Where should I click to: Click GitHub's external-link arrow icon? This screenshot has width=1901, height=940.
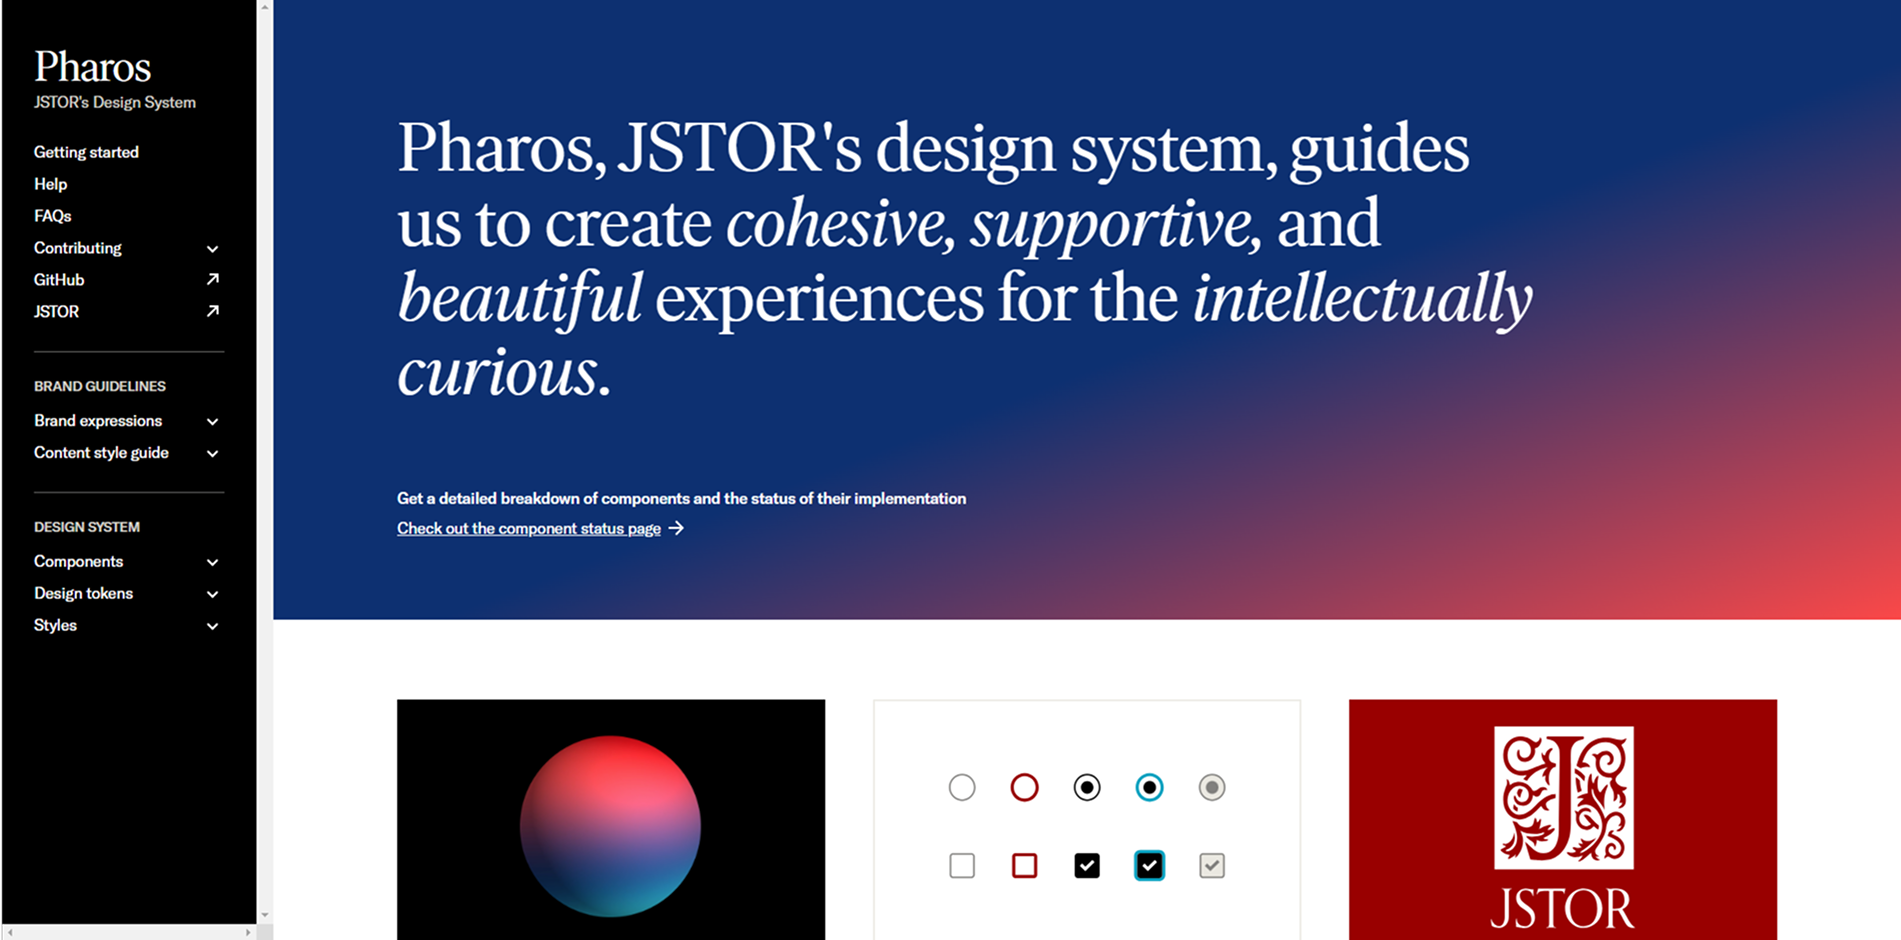point(212,279)
